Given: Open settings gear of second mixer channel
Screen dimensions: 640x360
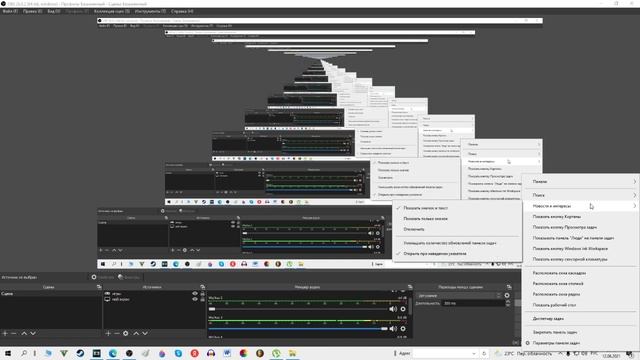Looking at the screenshot, I should [x=403, y=329].
